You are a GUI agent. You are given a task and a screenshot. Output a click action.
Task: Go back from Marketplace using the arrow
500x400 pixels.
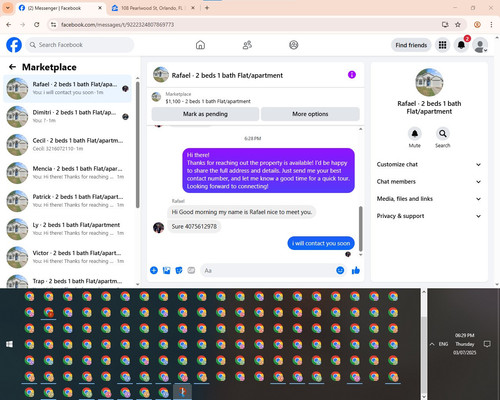click(x=12, y=67)
